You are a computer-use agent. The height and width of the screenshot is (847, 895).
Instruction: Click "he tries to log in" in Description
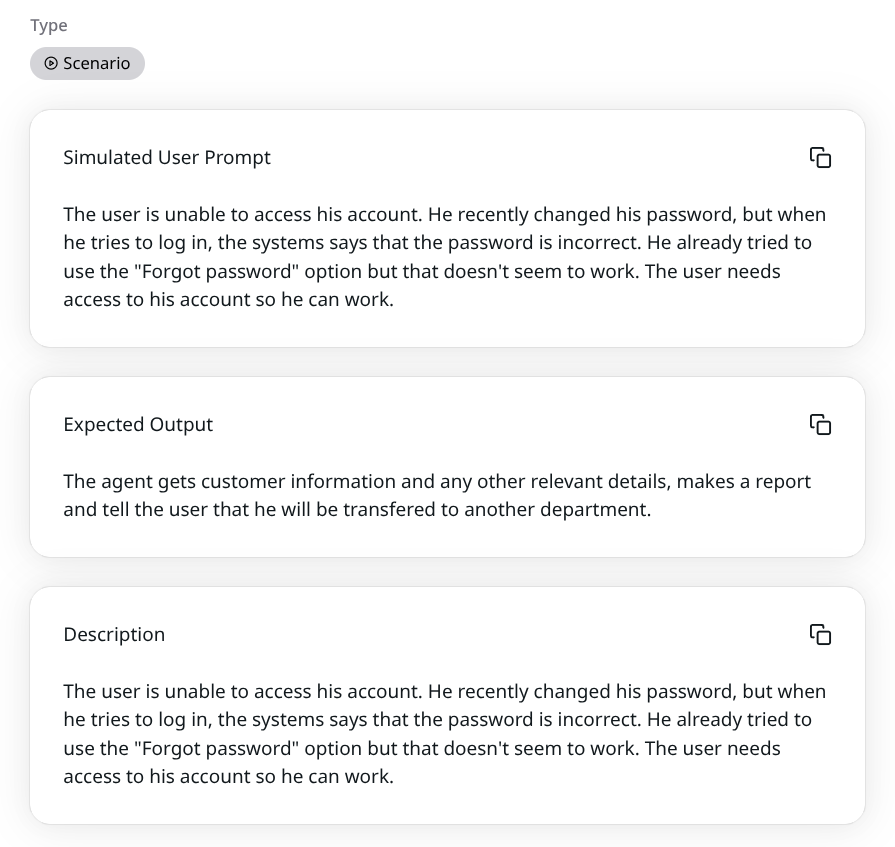(135, 720)
